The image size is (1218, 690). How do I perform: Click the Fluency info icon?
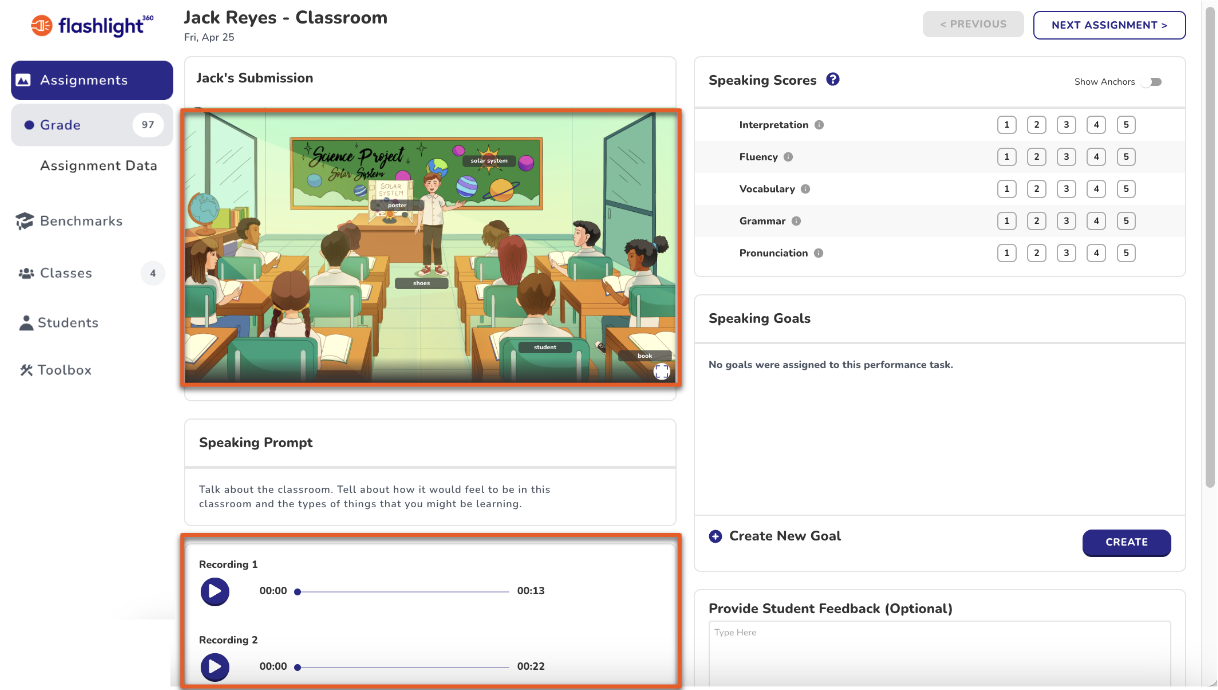pos(788,157)
